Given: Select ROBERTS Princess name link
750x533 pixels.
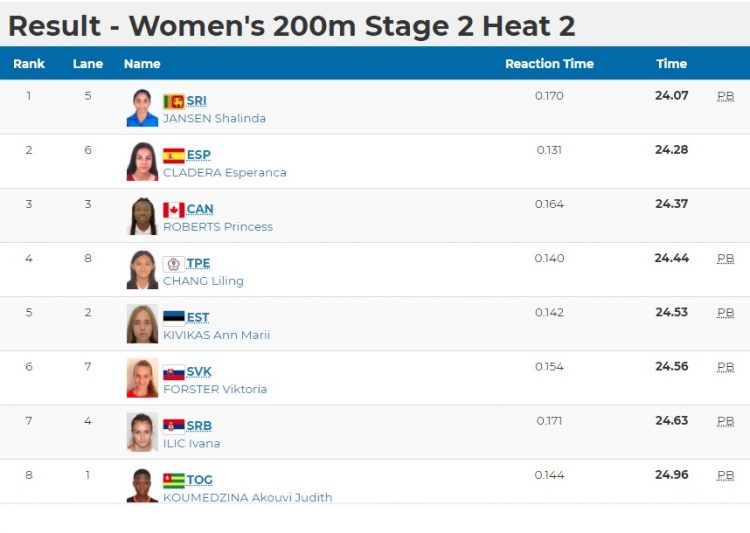Looking at the screenshot, I should click(218, 226).
